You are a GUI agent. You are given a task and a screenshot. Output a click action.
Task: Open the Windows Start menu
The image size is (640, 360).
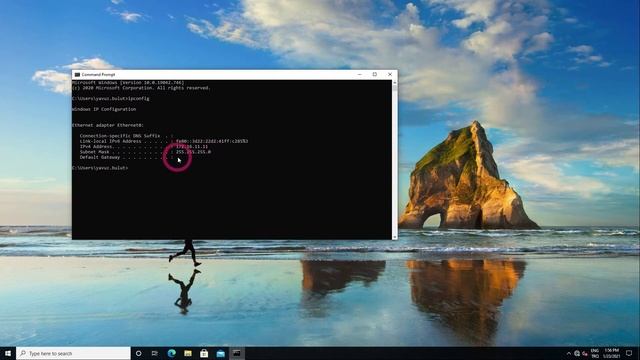pos(8,353)
